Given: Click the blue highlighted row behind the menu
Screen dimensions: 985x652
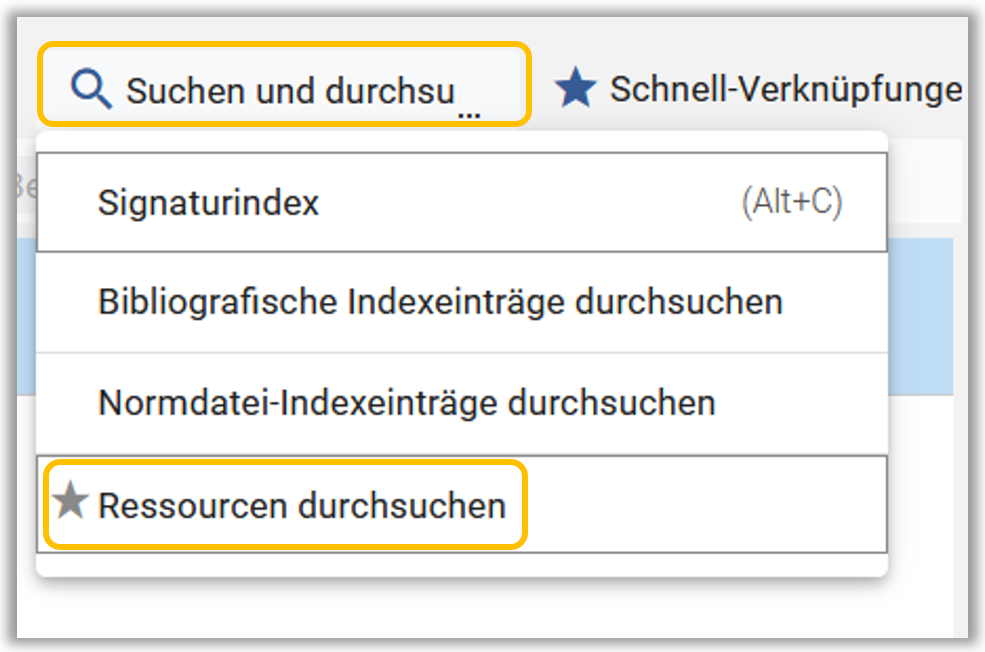Looking at the screenshot, I should pyautogui.click(x=920, y=316).
